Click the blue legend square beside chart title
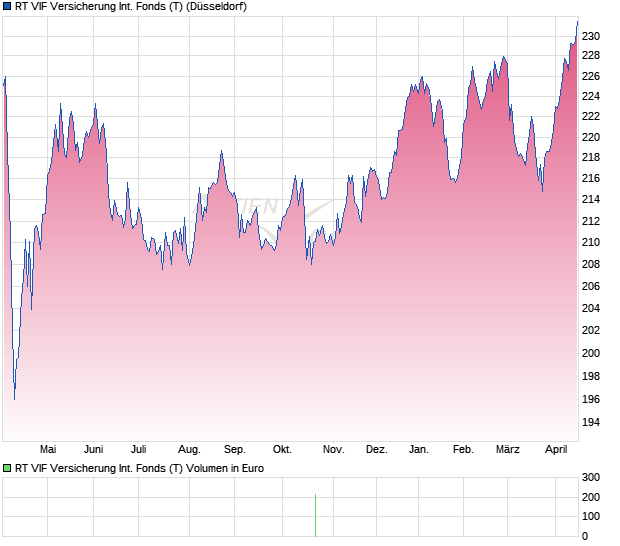This screenshot has height=546, width=620. point(8,7)
